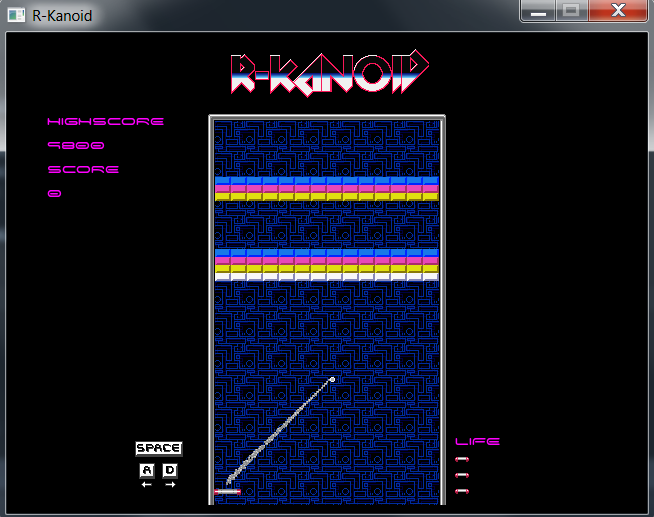Click the R-Kanoid neon logo

329,73
